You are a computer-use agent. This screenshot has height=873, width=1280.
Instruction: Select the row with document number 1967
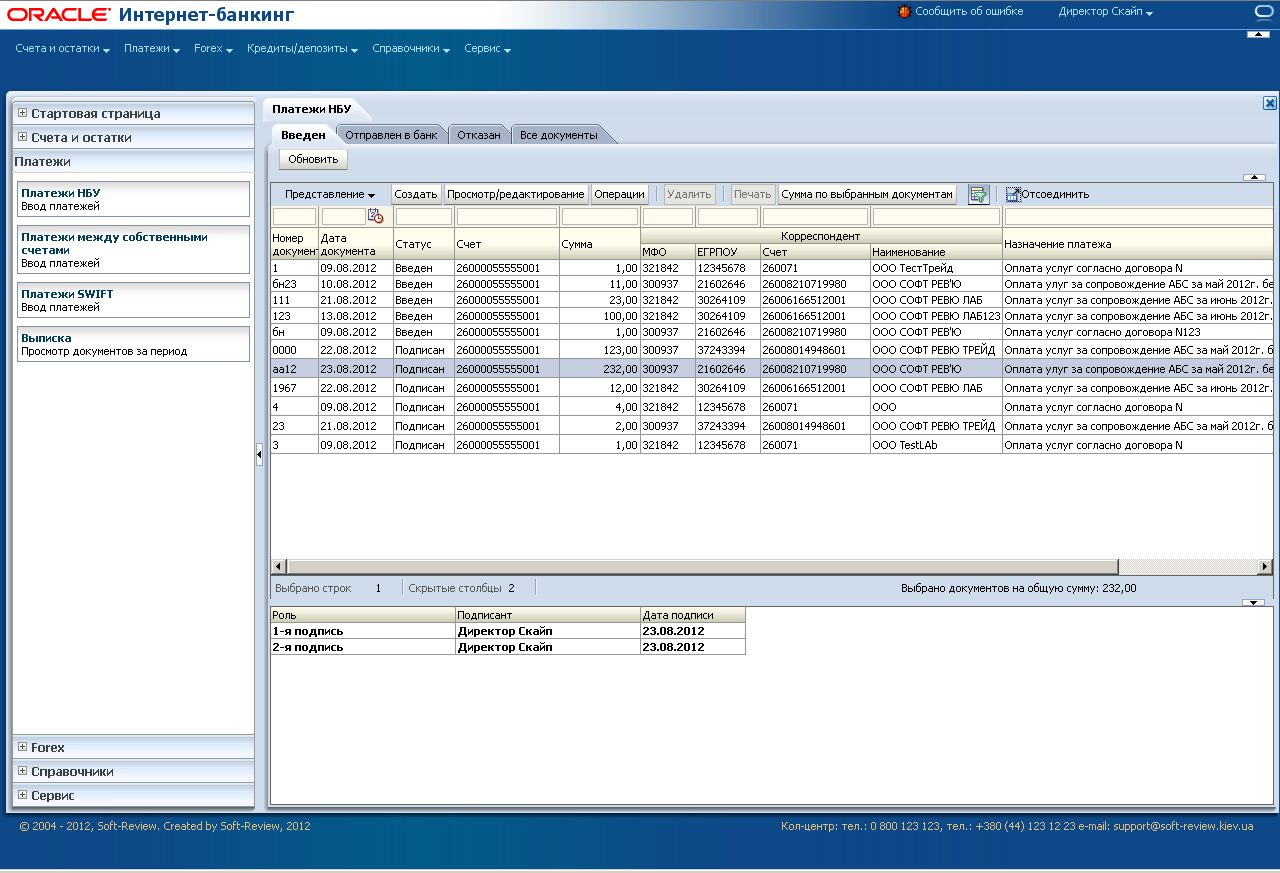pos(772,388)
